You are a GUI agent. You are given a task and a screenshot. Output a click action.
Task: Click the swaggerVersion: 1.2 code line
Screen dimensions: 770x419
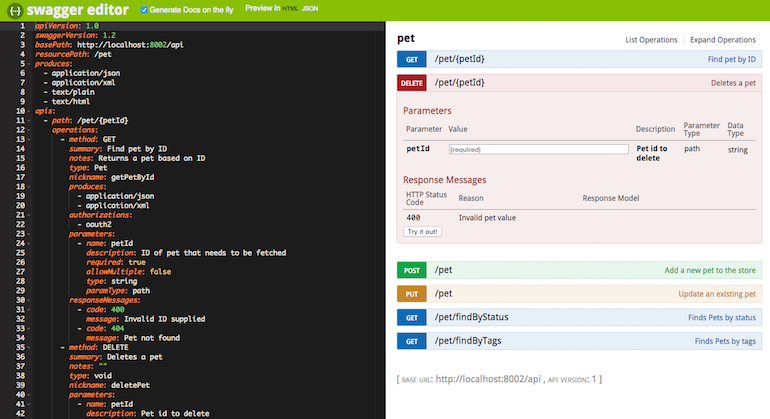point(75,35)
